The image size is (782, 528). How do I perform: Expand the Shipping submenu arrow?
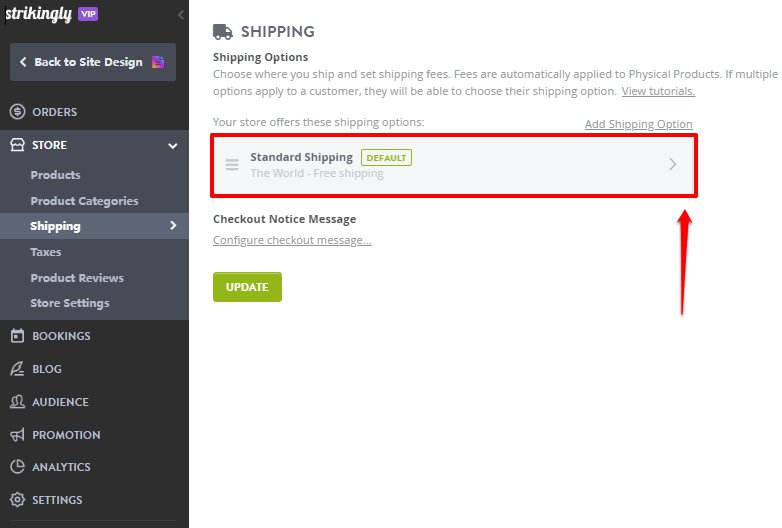(173, 225)
